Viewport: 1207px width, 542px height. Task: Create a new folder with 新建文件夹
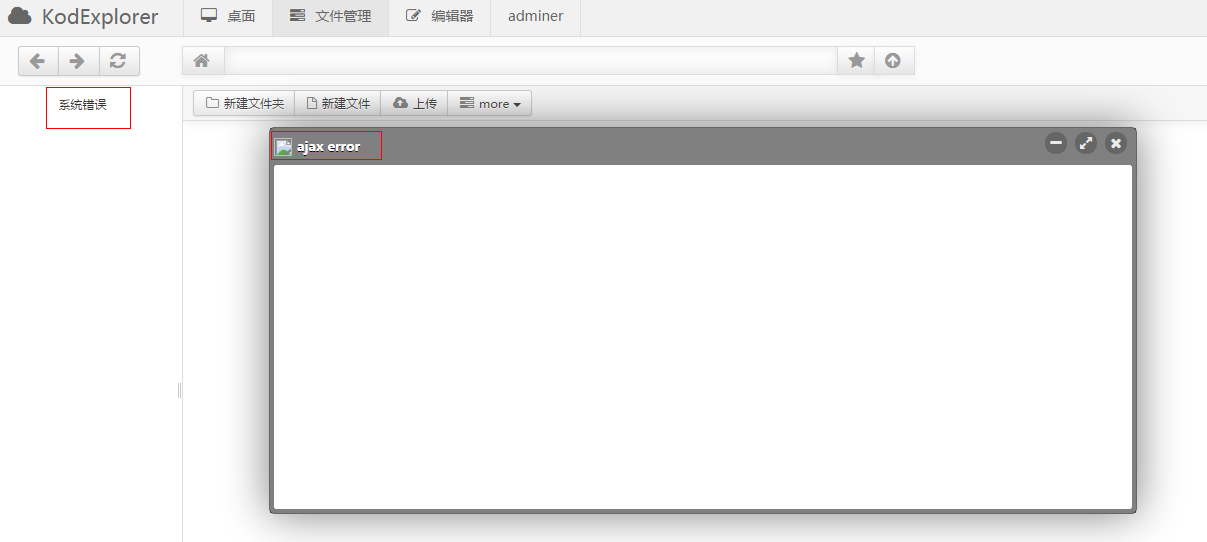click(x=244, y=104)
